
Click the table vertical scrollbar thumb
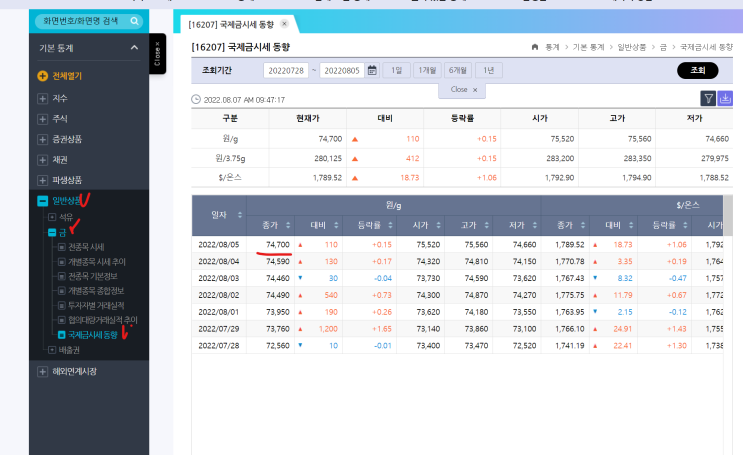point(728,215)
